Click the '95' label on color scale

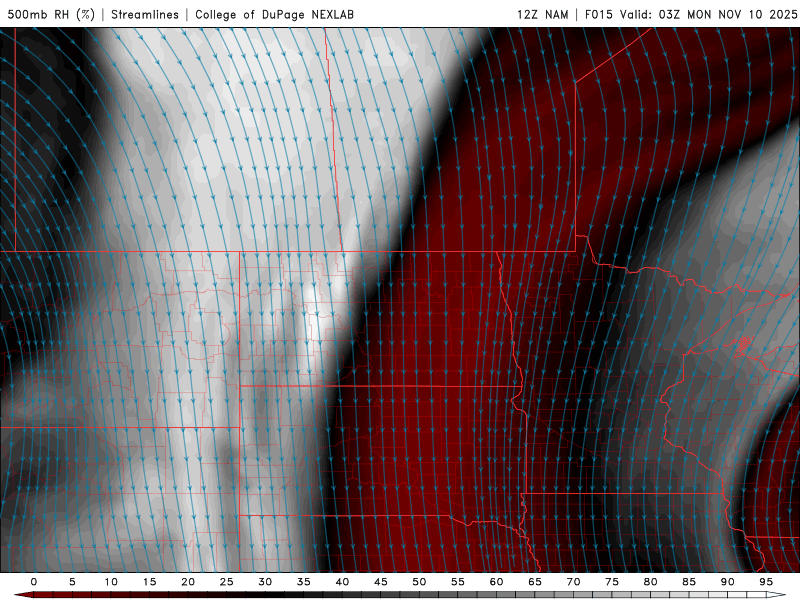(766, 582)
